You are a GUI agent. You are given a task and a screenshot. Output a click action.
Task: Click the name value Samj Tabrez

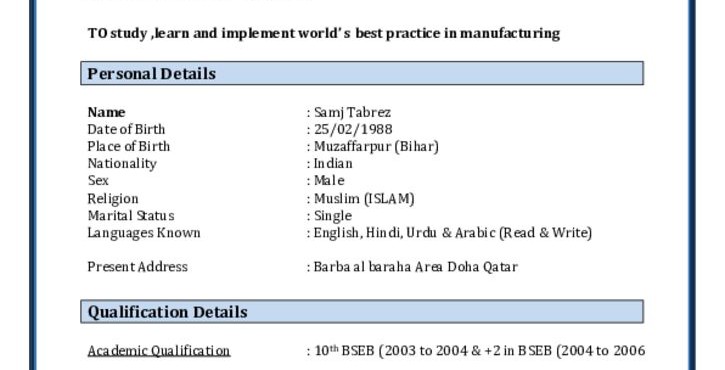point(352,112)
